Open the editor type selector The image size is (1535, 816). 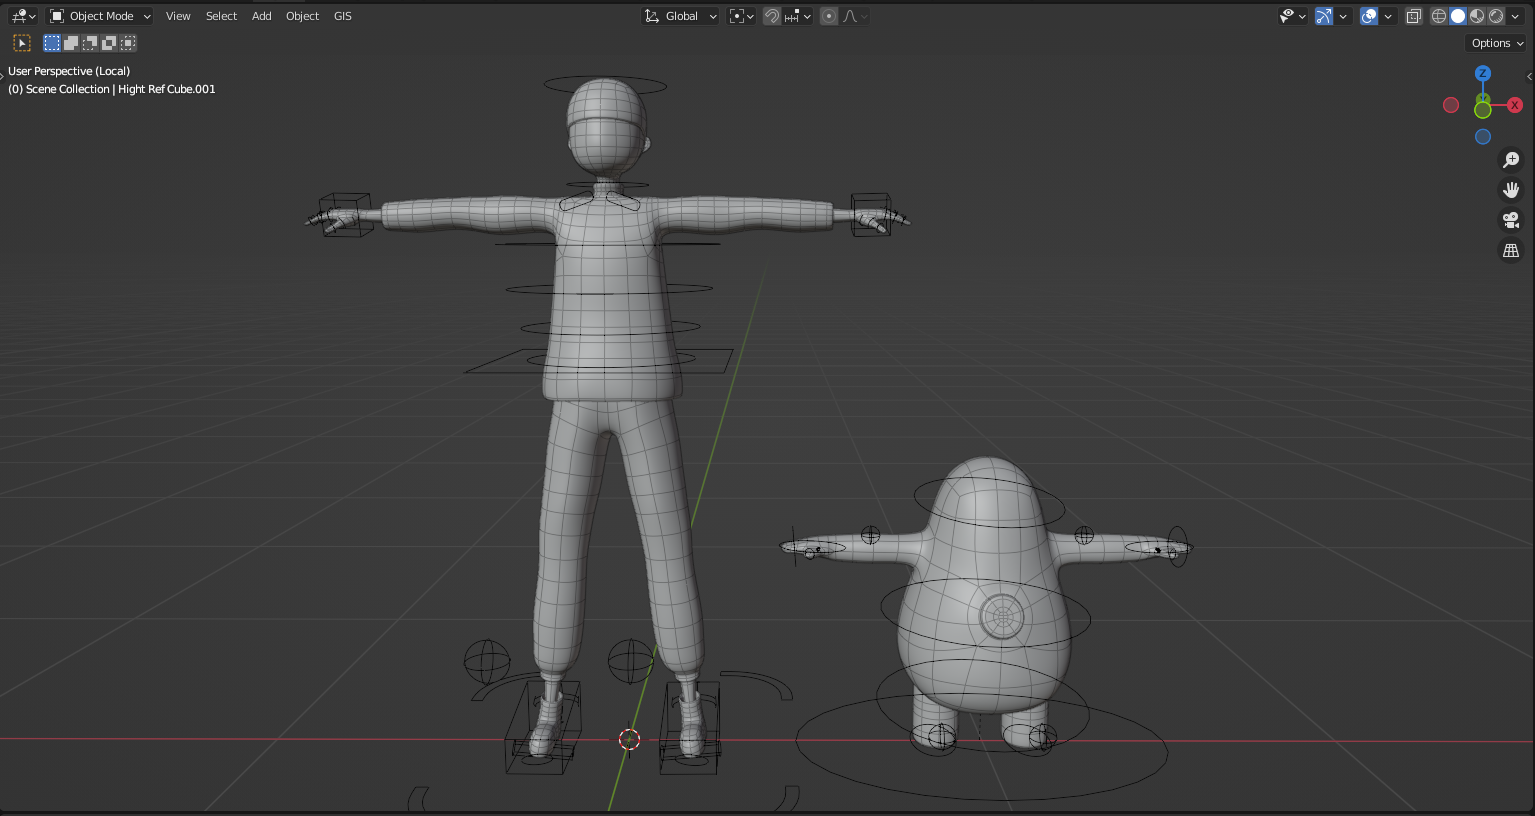click(23, 16)
